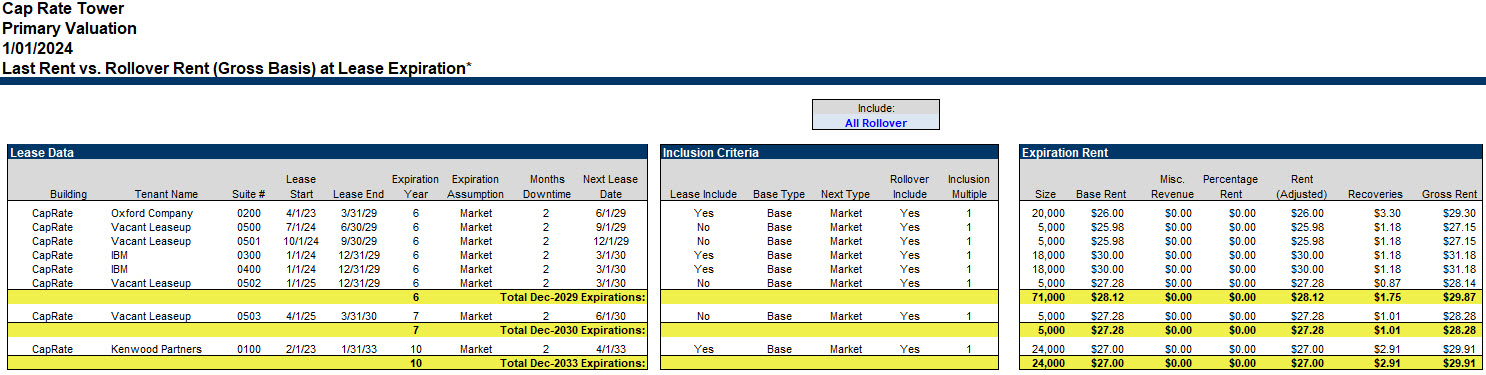1486x375 pixels.
Task: Select Lease Include No for suite 0503
Action: click(x=703, y=316)
